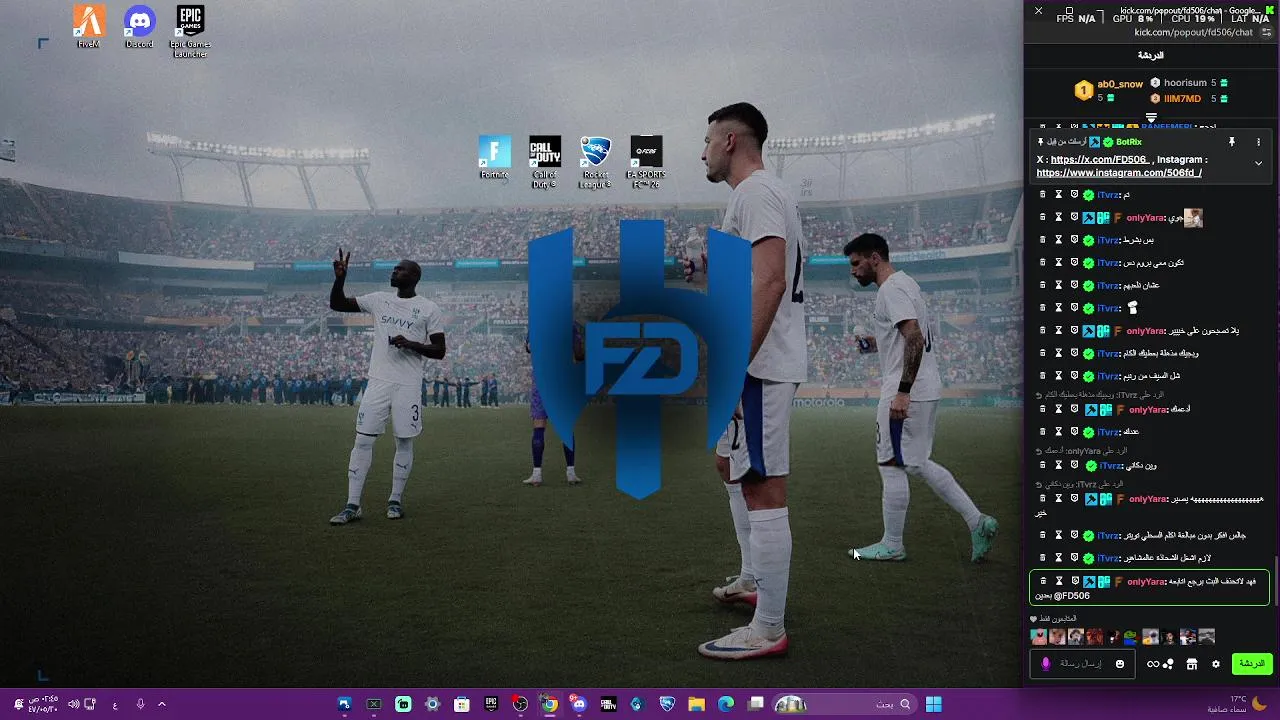The image size is (1280, 720).
Task: Click the first supporter avatar thumbnail
Action: (1039, 637)
